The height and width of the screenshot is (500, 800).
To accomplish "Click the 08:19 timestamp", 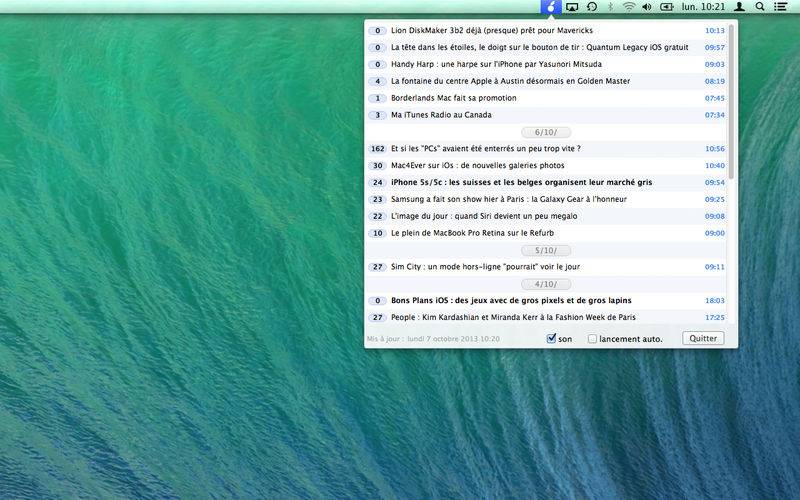I will pyautogui.click(x=715, y=81).
